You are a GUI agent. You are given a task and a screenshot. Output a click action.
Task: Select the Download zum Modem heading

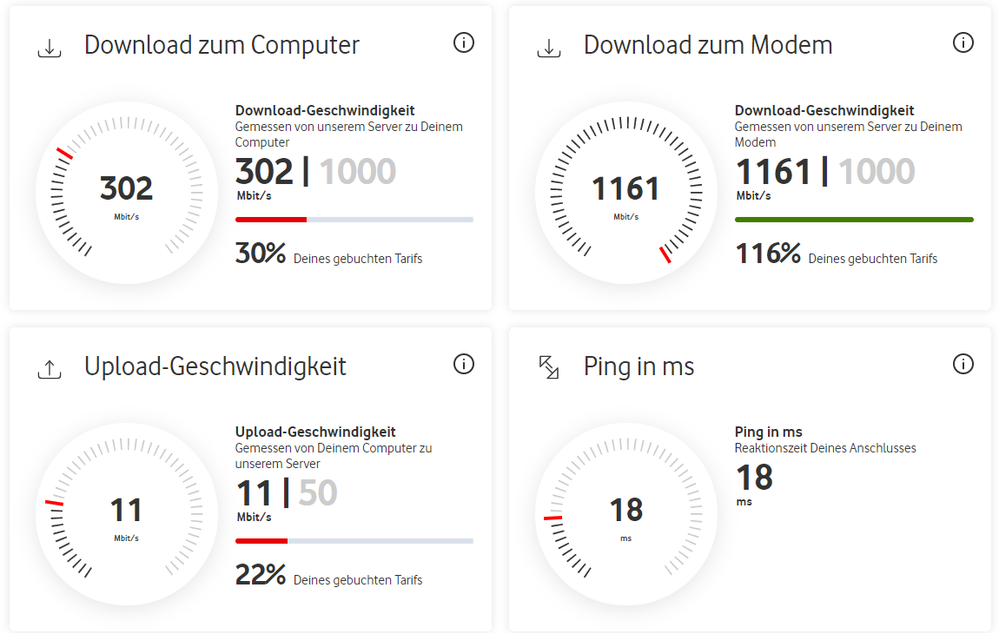(708, 45)
